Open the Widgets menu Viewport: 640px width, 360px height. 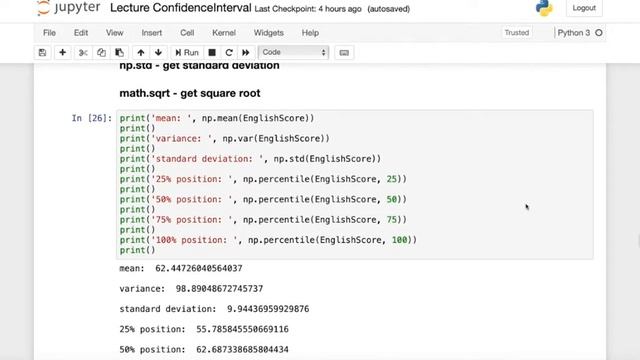(269, 33)
